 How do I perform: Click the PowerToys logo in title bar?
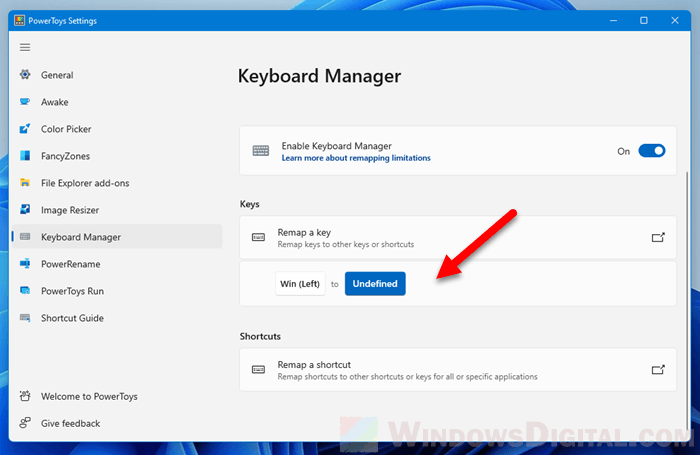(x=19, y=21)
